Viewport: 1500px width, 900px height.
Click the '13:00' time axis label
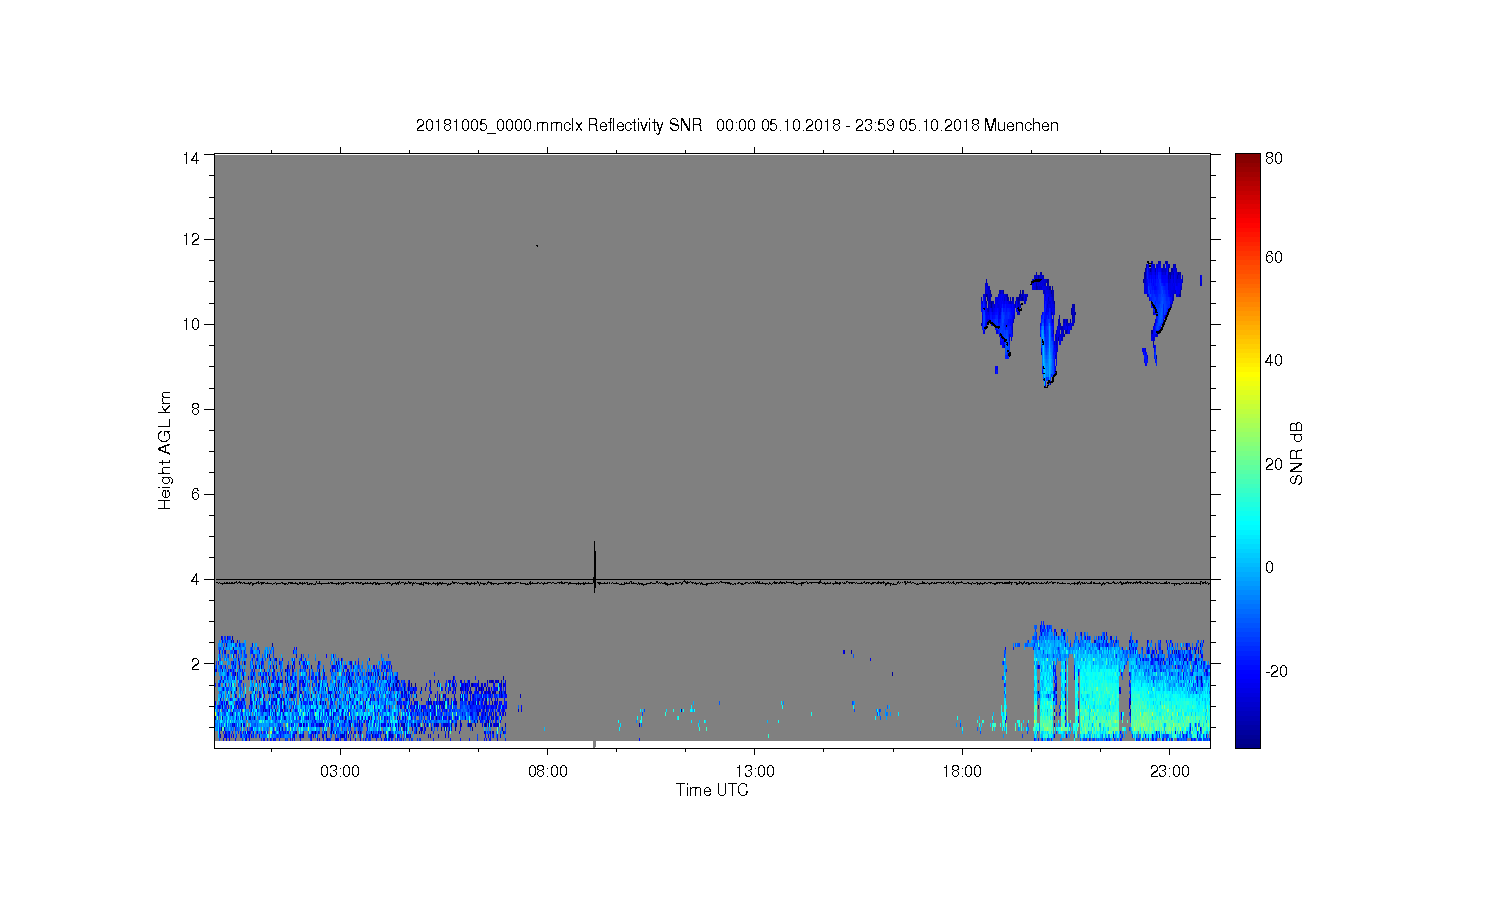(x=755, y=772)
